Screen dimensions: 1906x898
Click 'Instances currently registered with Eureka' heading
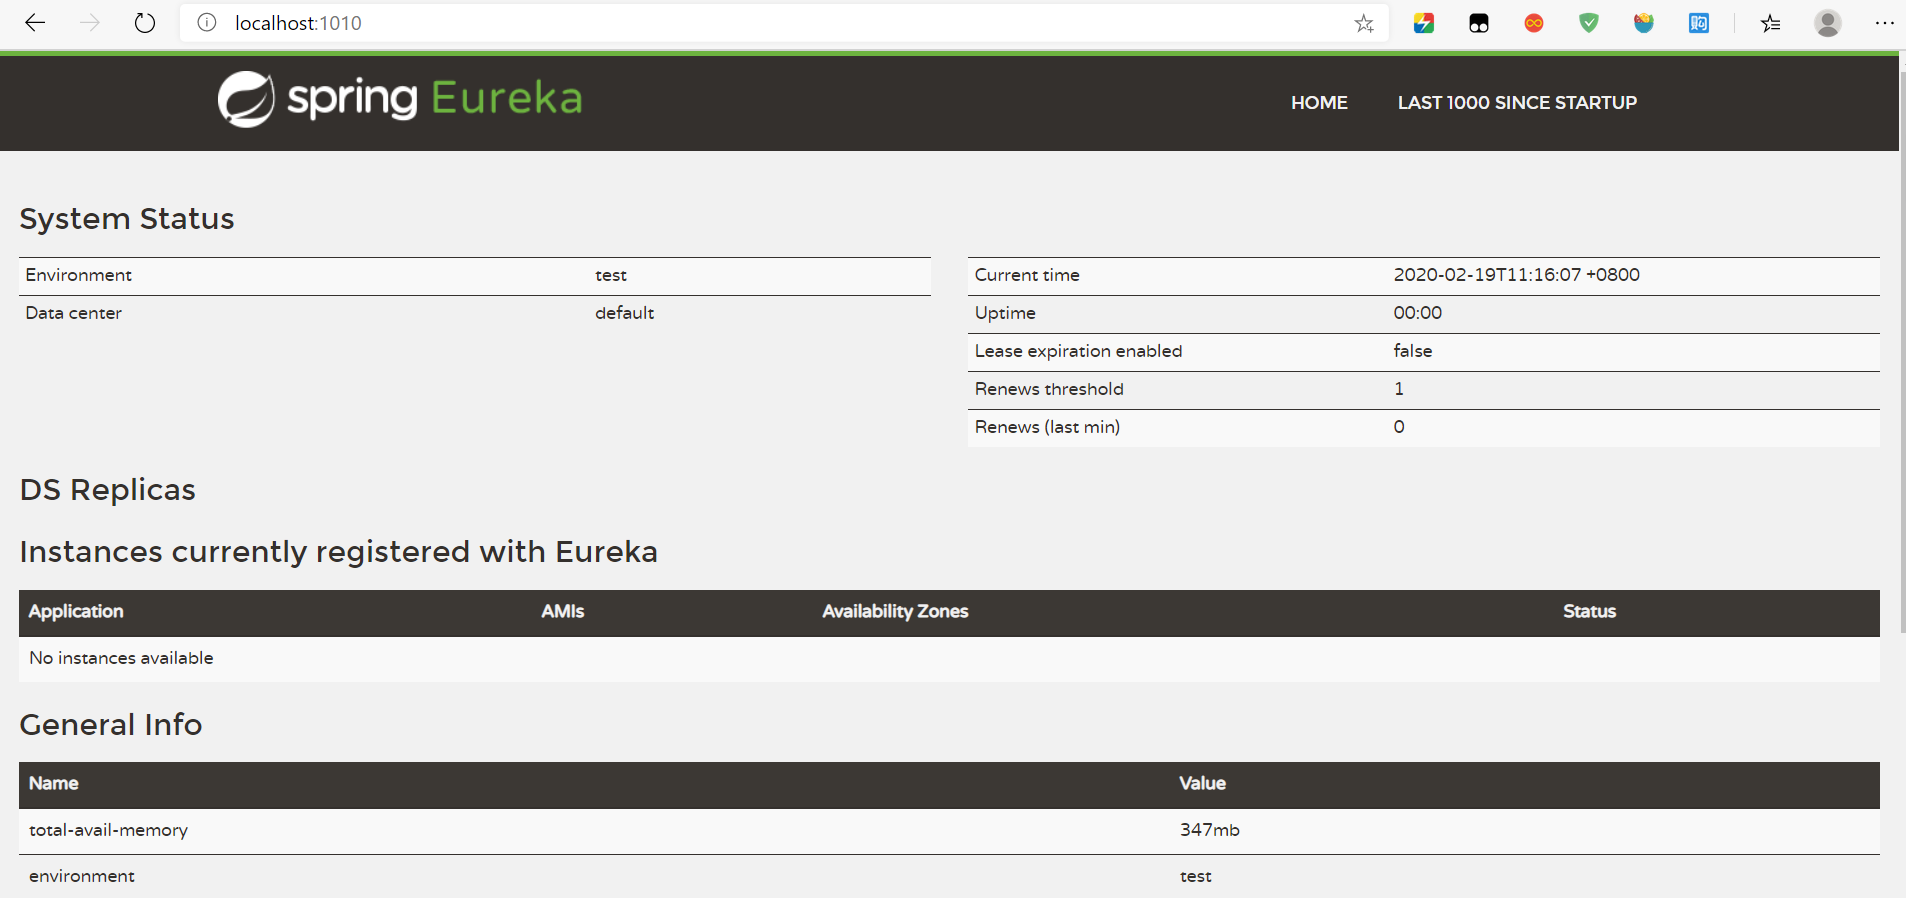tap(339, 552)
